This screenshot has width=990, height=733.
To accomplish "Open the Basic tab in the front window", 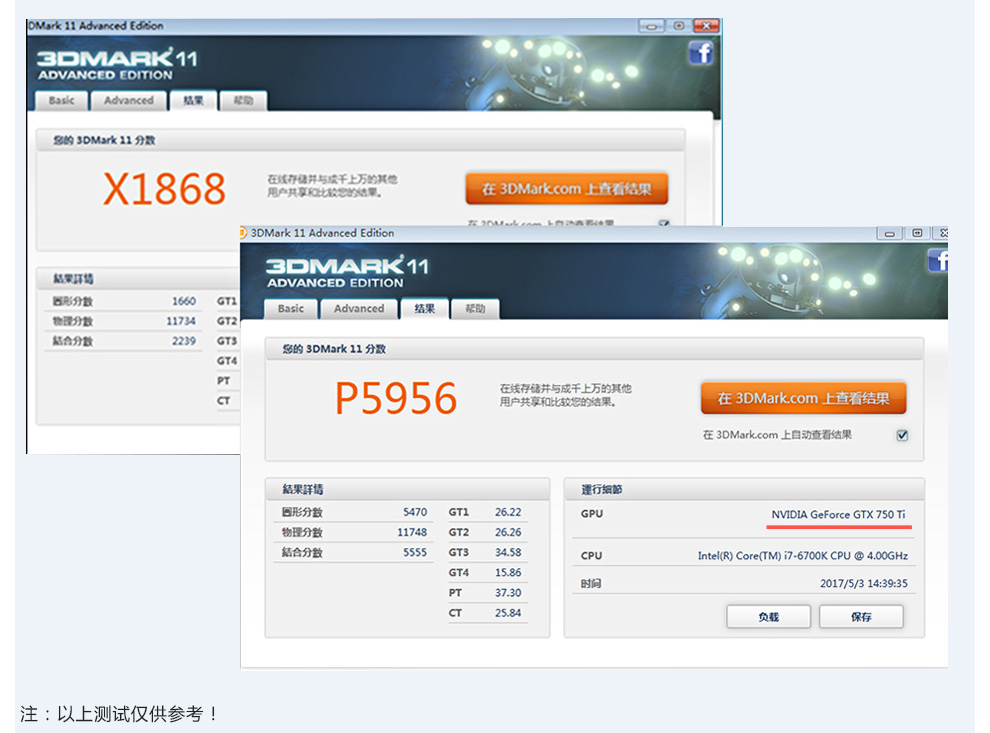I will (291, 309).
